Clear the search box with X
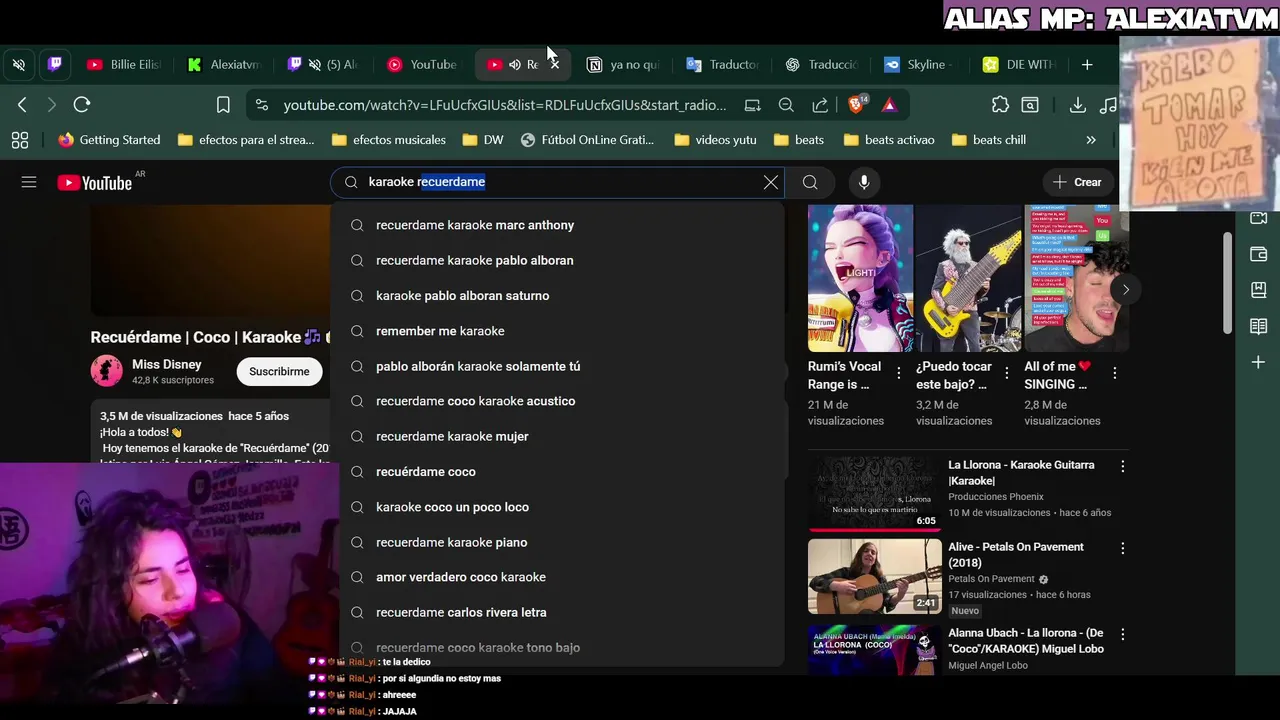The image size is (1280, 720). 771,182
